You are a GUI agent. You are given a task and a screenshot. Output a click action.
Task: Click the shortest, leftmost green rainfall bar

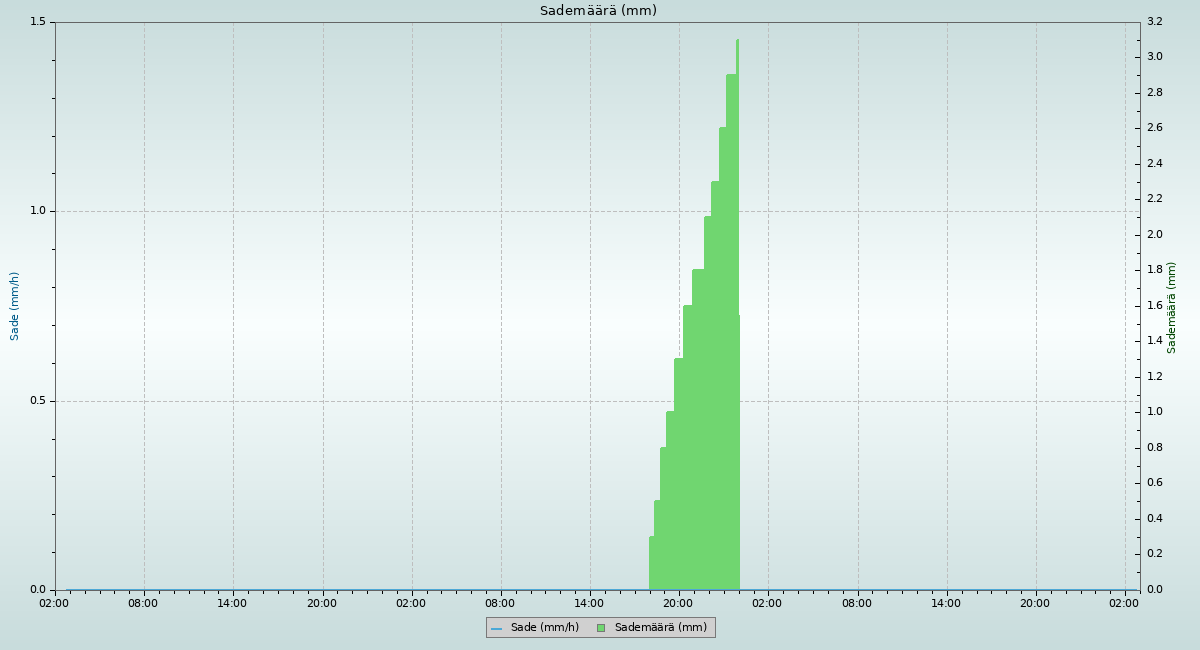point(651,563)
